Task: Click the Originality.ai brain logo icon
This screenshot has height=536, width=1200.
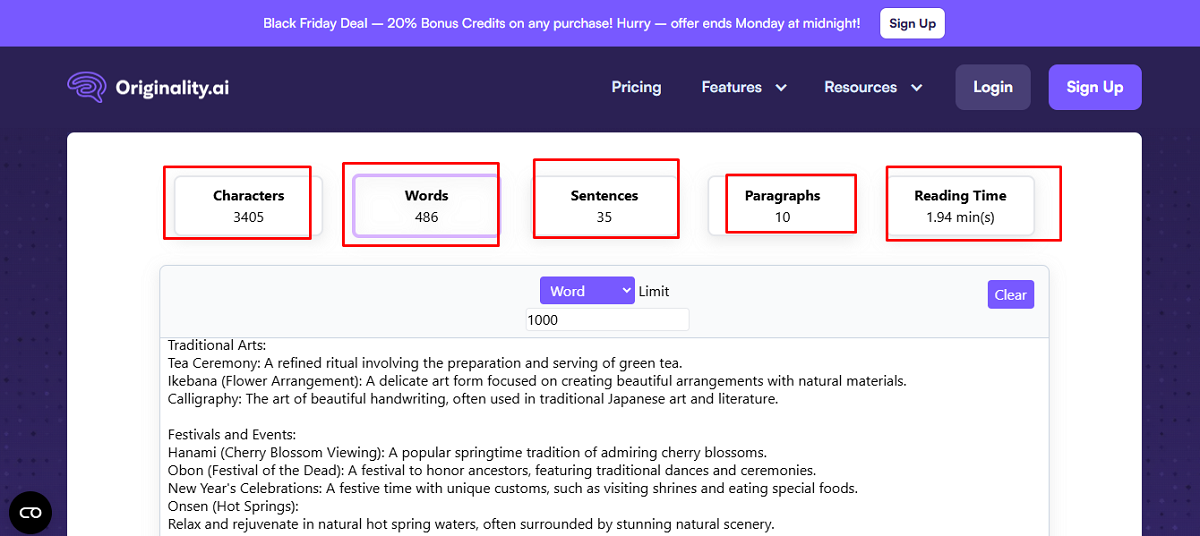Action: [86, 87]
